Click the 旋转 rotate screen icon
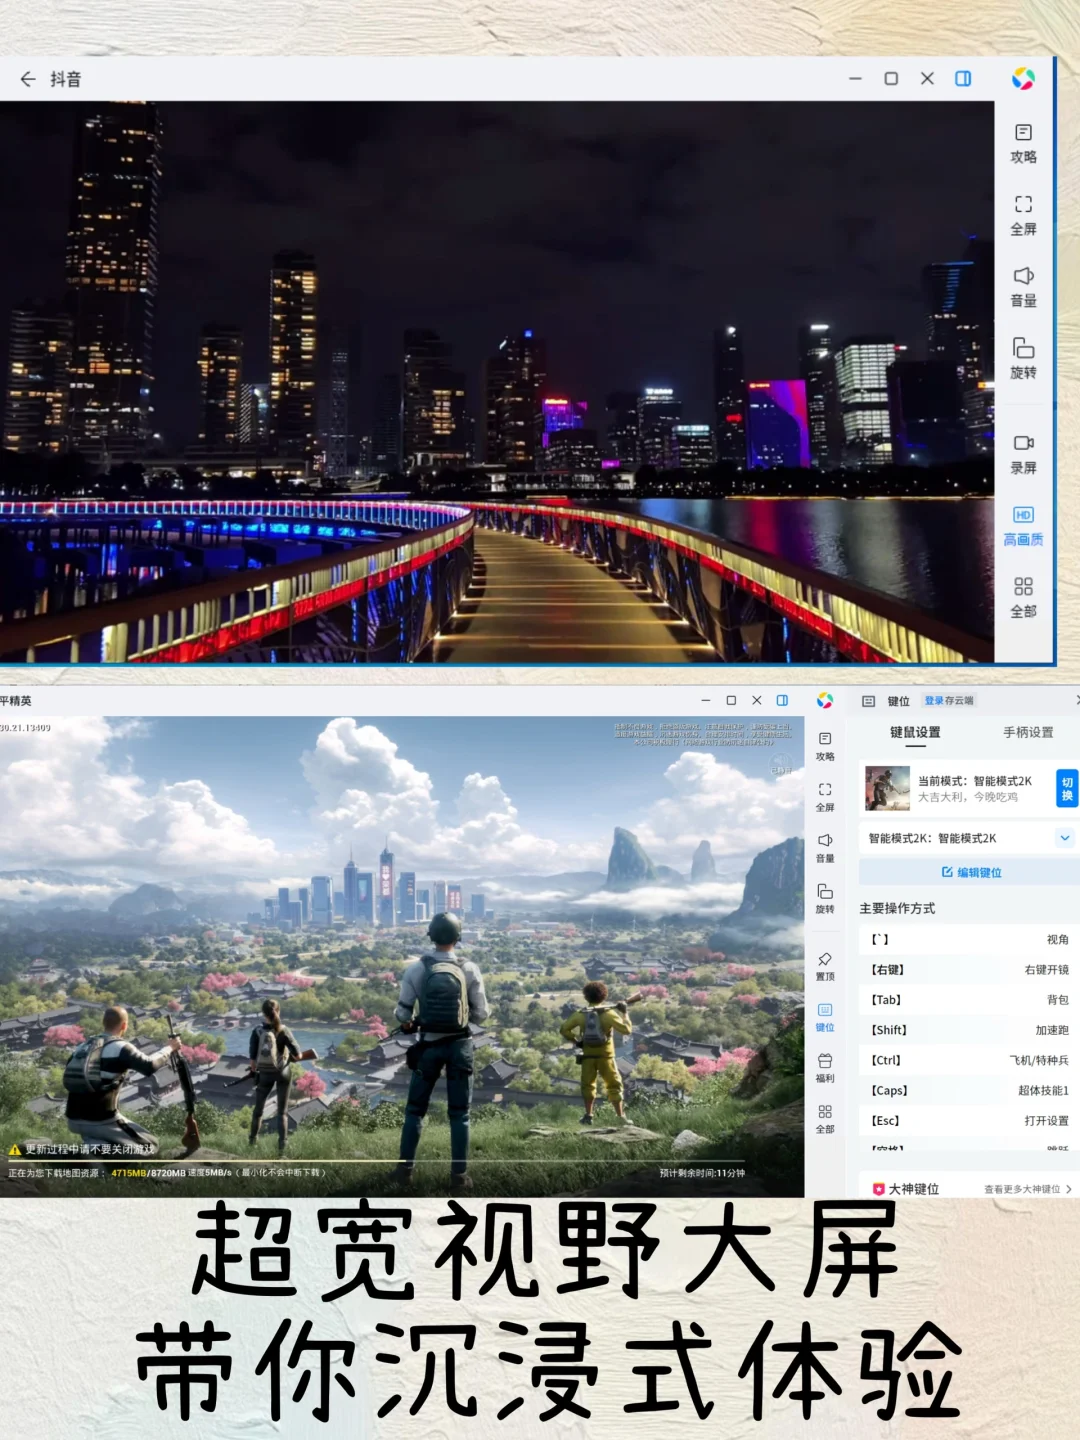This screenshot has width=1080, height=1440. tap(1022, 360)
